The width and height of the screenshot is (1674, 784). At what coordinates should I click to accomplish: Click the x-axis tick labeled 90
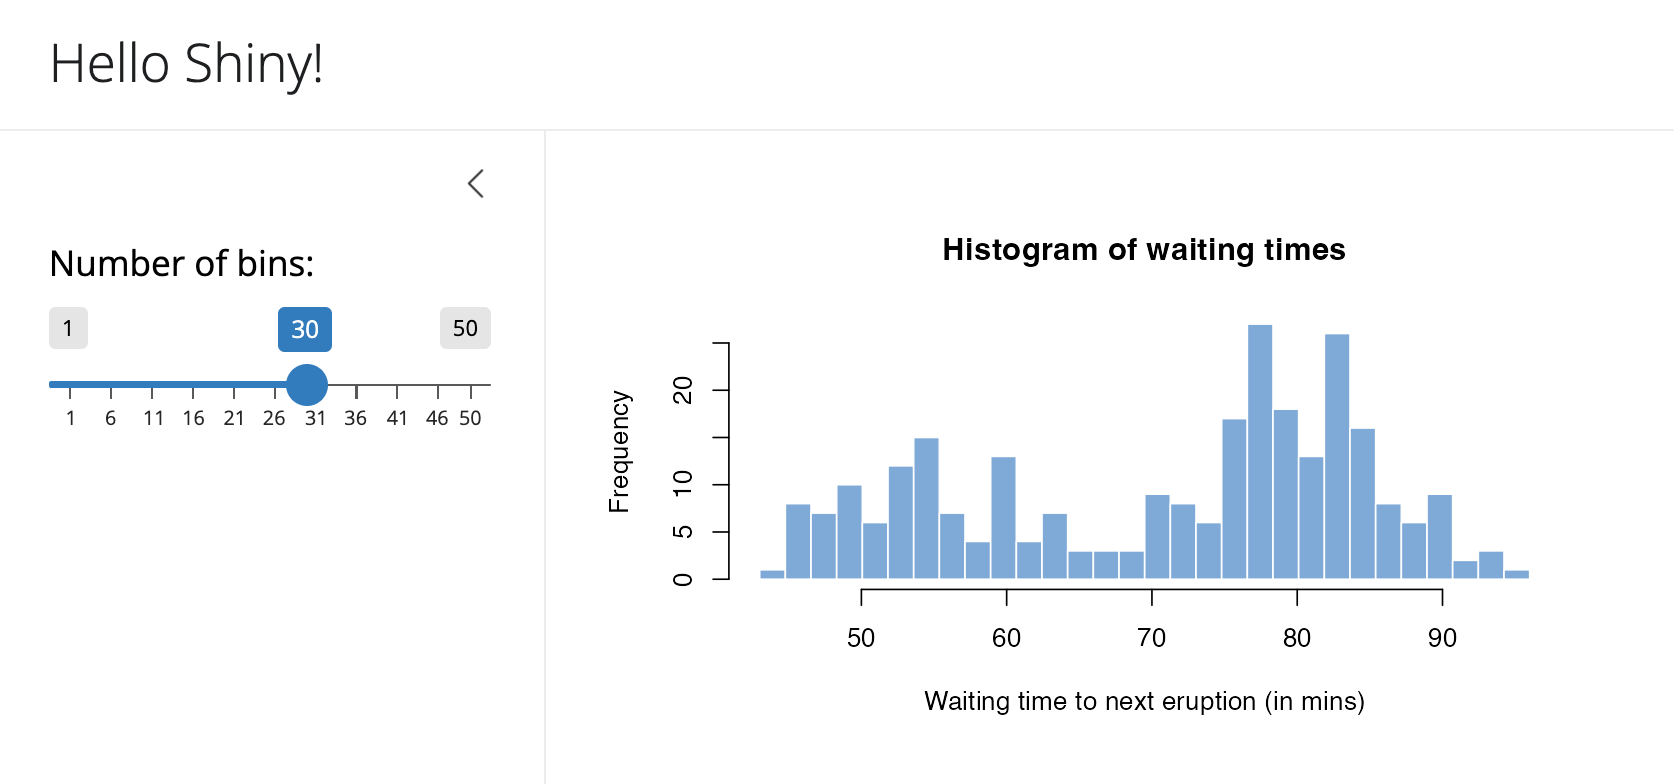click(1443, 637)
